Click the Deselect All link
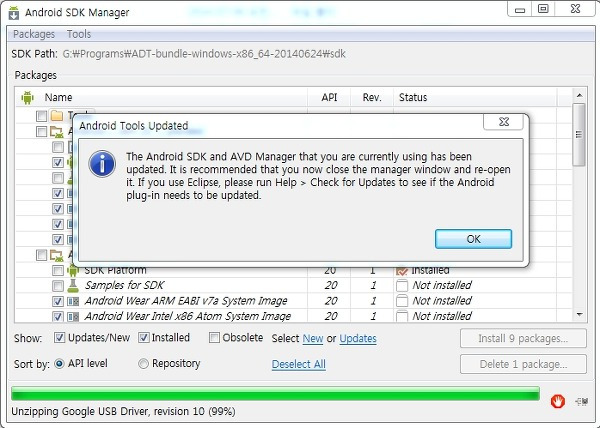Viewport: 600px width, 428px height. [x=298, y=364]
